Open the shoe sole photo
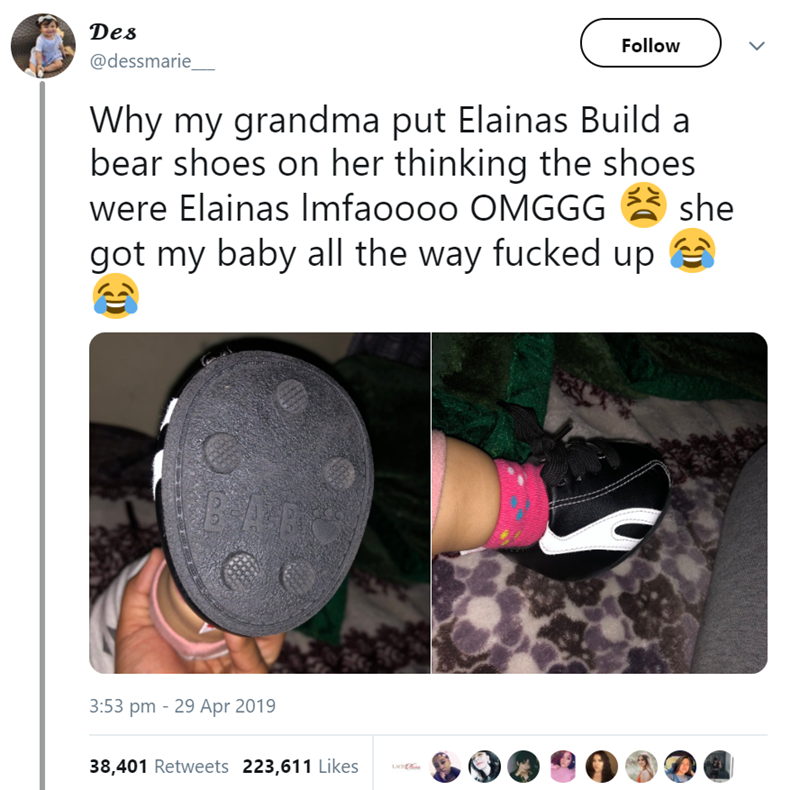 click(260, 503)
